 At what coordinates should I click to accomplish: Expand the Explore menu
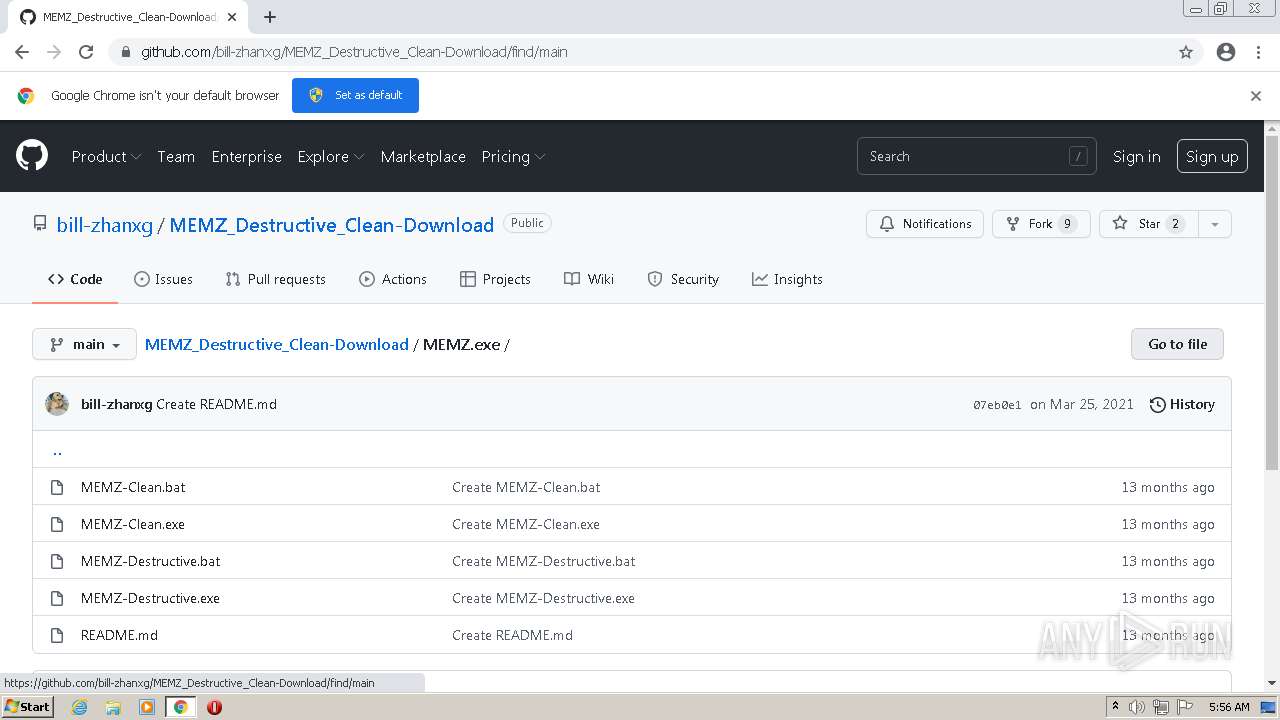(x=330, y=156)
